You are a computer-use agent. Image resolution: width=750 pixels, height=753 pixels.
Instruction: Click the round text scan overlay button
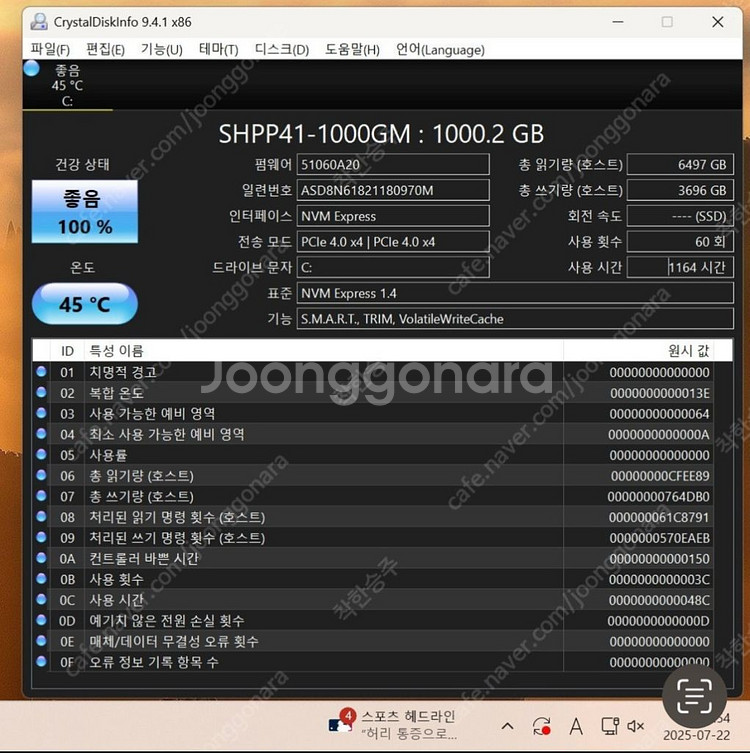[x=694, y=696]
